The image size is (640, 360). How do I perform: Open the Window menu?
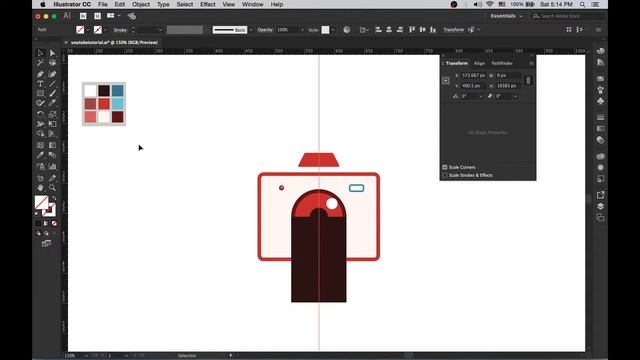point(253,4)
